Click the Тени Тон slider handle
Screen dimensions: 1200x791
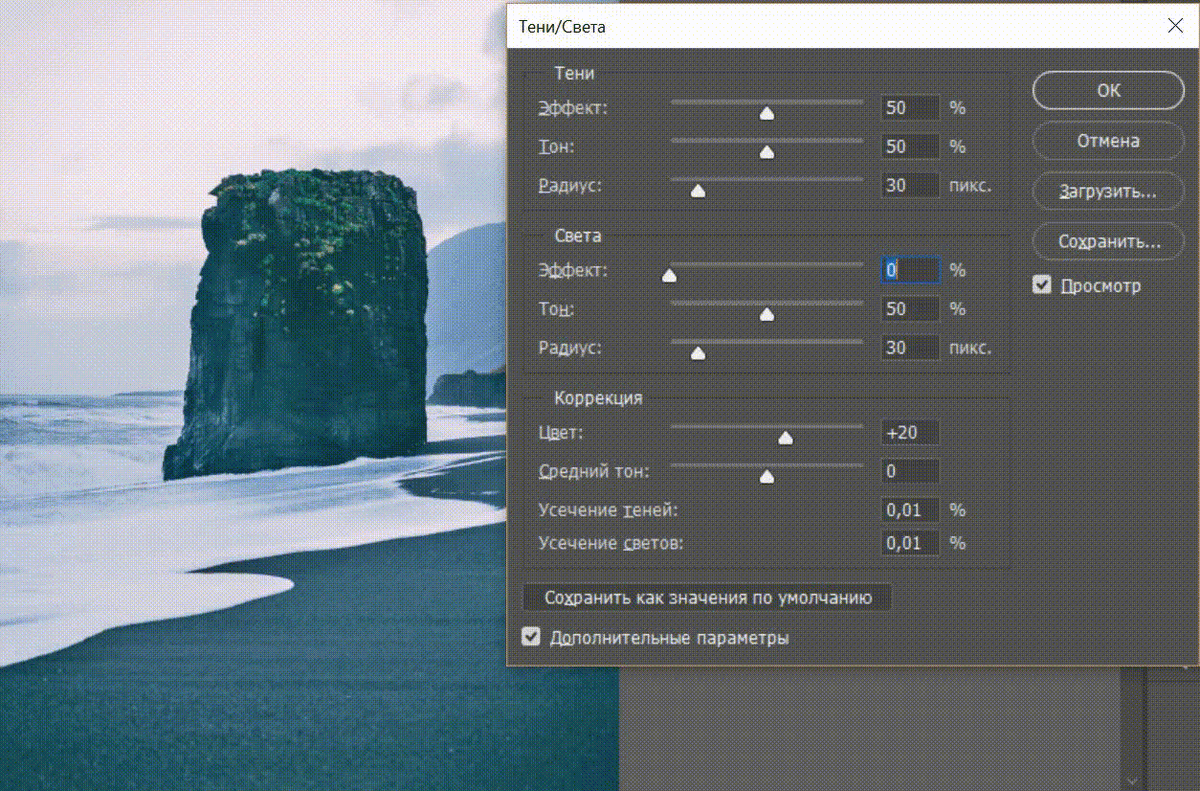(x=767, y=152)
